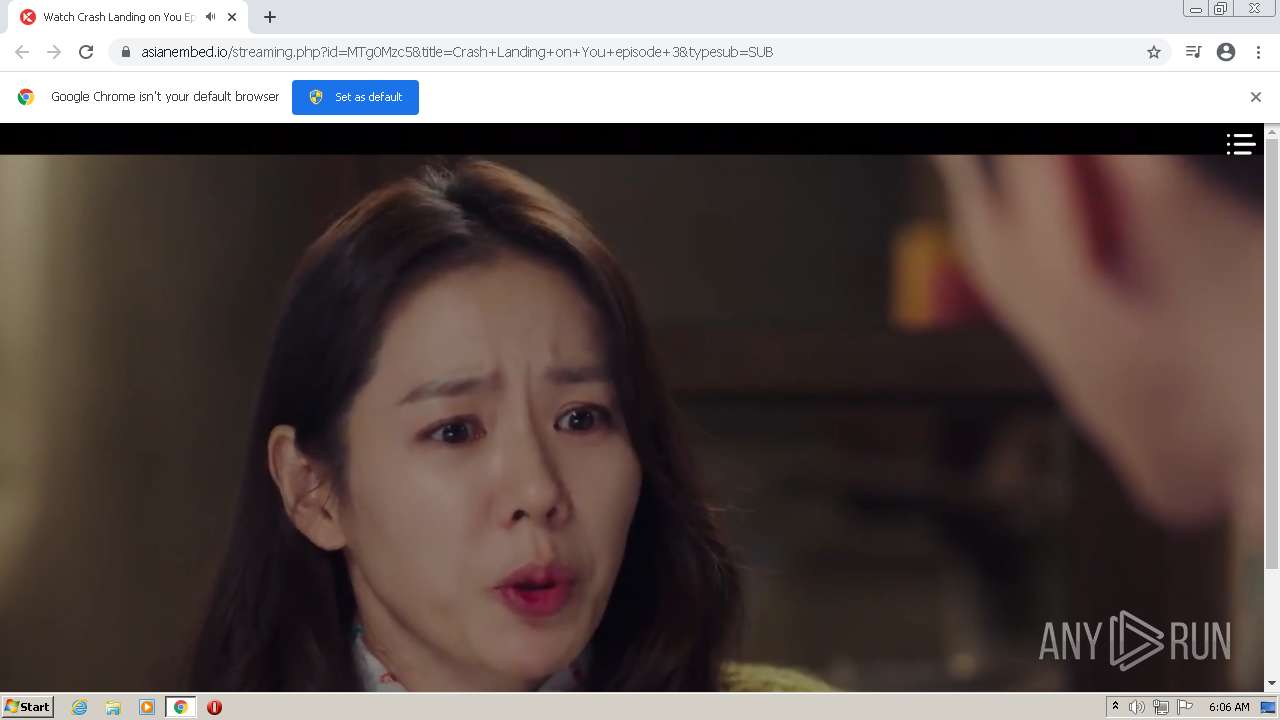Show hidden system tray icons
The image size is (1280, 720).
tap(1115, 707)
